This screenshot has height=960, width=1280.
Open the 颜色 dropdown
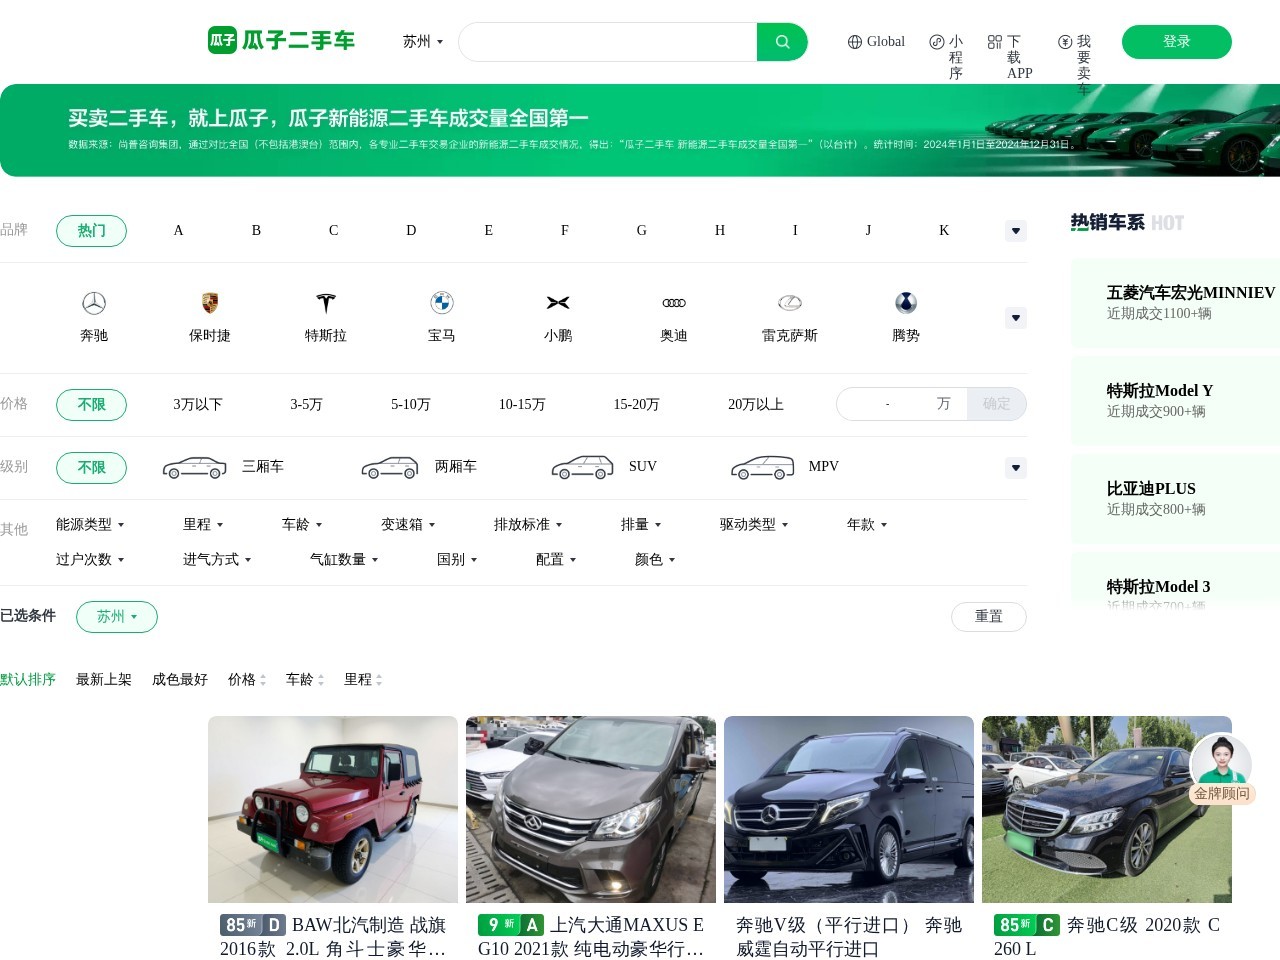pyautogui.click(x=655, y=560)
